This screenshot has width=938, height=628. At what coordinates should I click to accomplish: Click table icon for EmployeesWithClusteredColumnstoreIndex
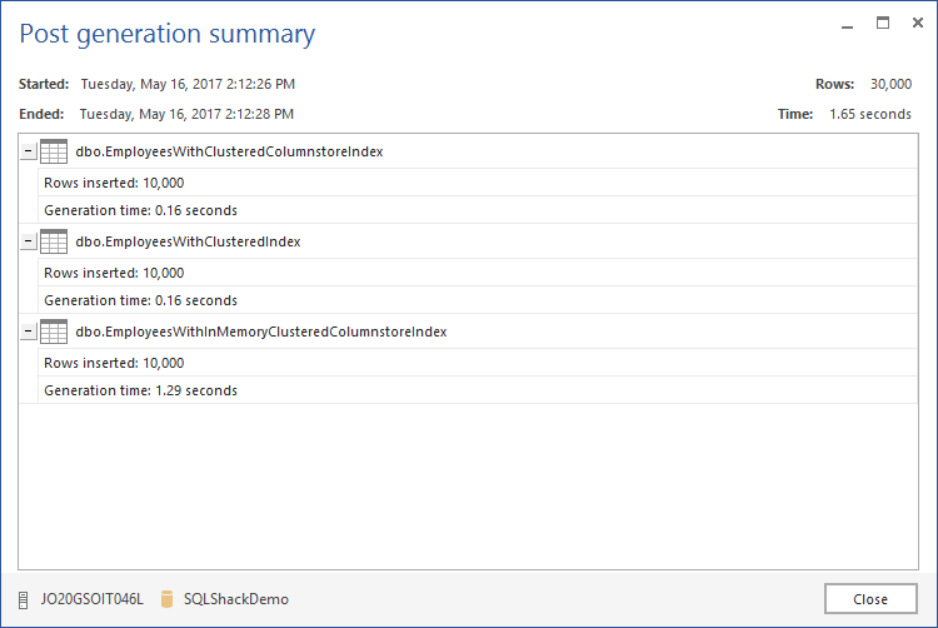[x=54, y=152]
